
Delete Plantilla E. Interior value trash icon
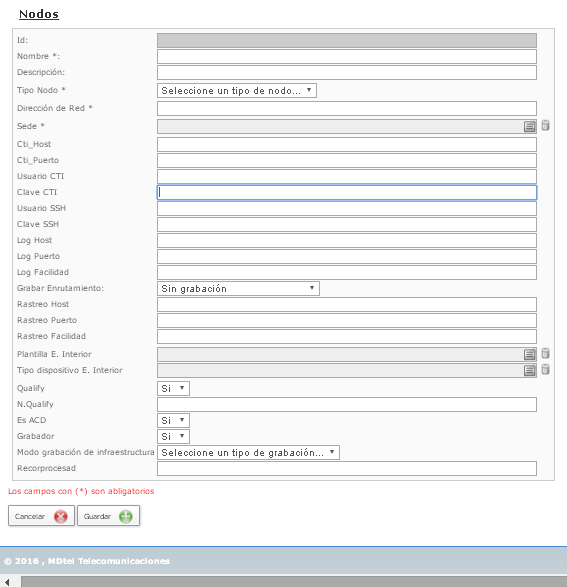pos(545,353)
